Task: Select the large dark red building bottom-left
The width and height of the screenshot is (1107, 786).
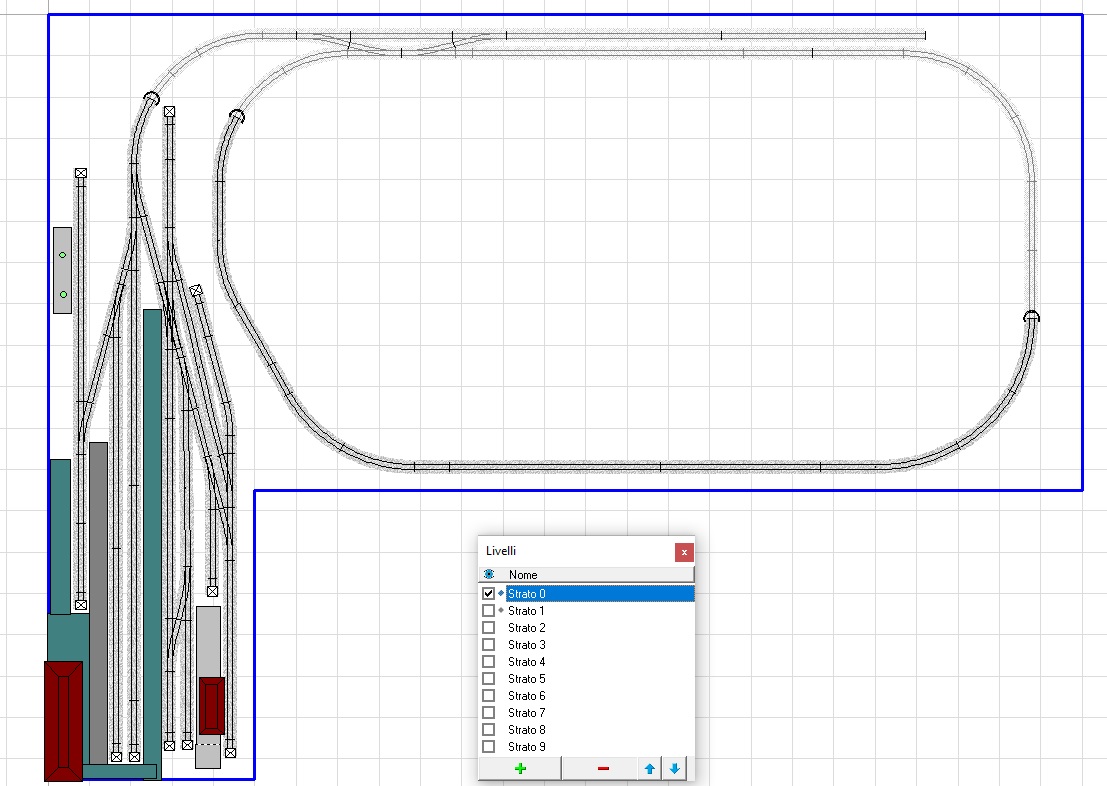Action: pyautogui.click(x=63, y=720)
